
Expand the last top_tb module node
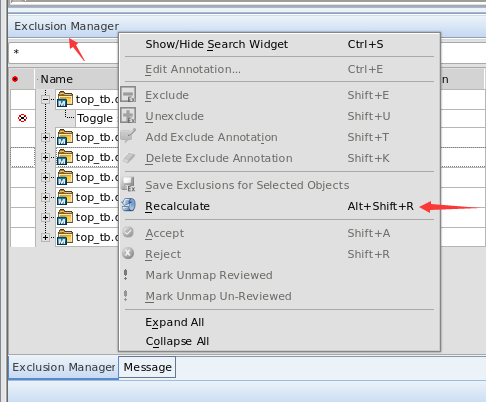[x=45, y=237]
